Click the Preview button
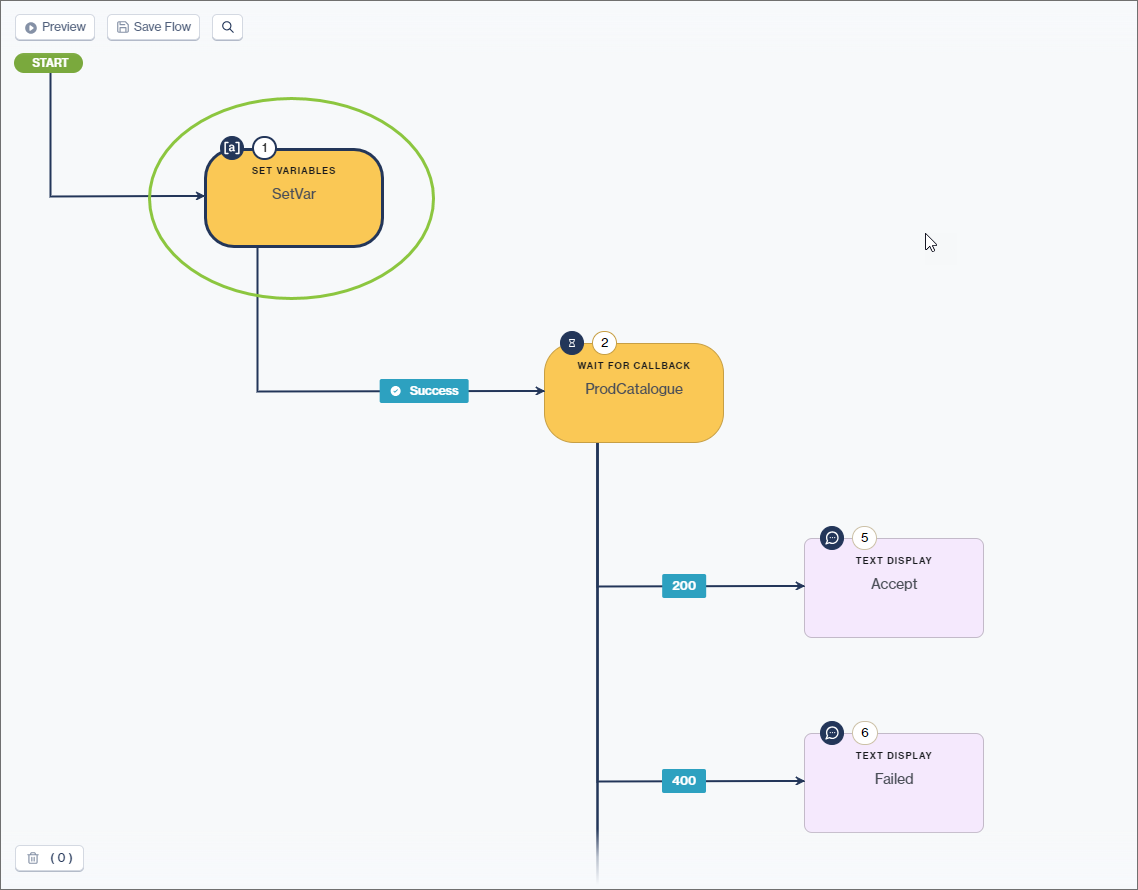1138x890 pixels. pyautogui.click(x=55, y=27)
